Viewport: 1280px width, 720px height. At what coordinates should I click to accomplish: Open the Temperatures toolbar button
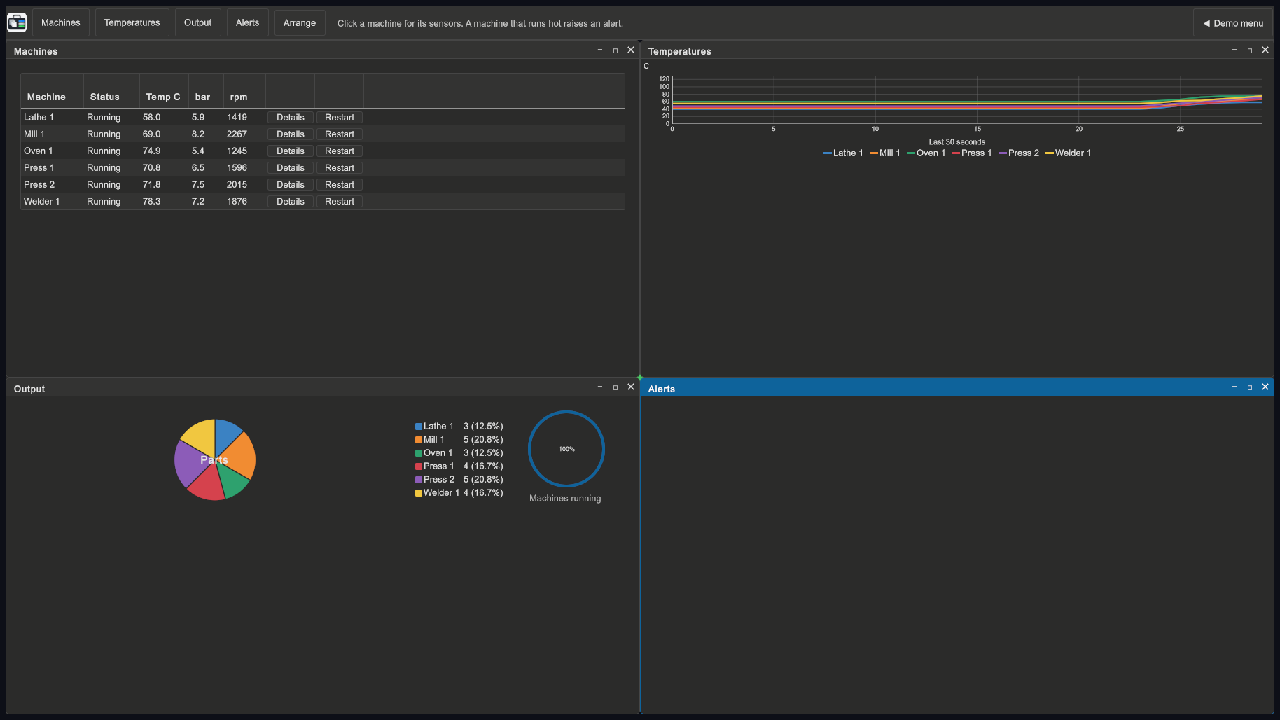[132, 22]
